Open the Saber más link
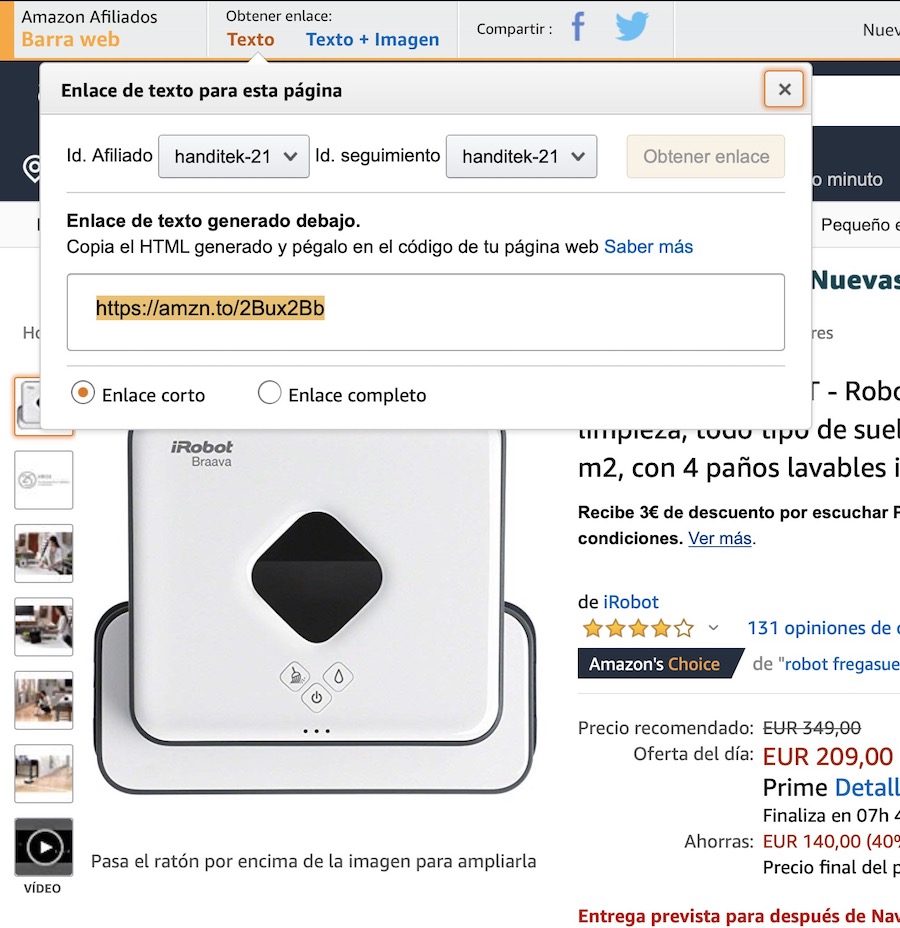Image resolution: width=900 pixels, height=928 pixels. tap(648, 247)
